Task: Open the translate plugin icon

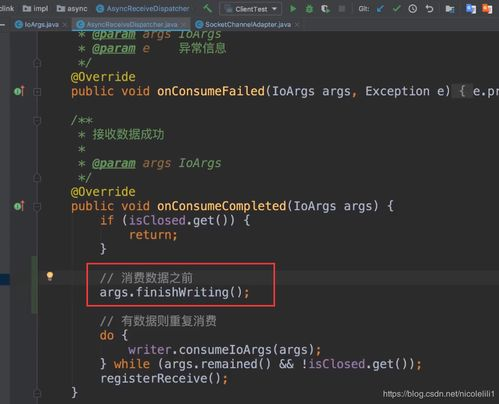Action: (471, 9)
